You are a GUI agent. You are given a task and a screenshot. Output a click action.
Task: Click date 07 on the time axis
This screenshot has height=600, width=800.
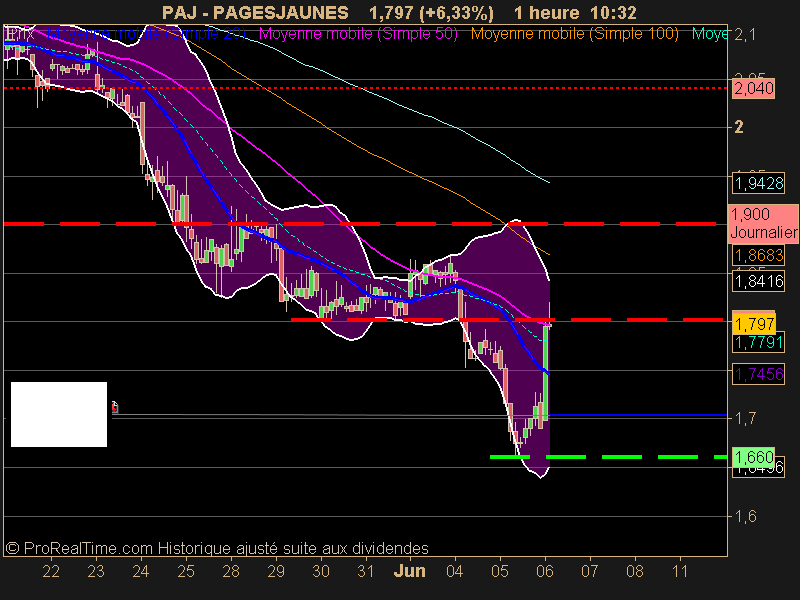(x=590, y=571)
